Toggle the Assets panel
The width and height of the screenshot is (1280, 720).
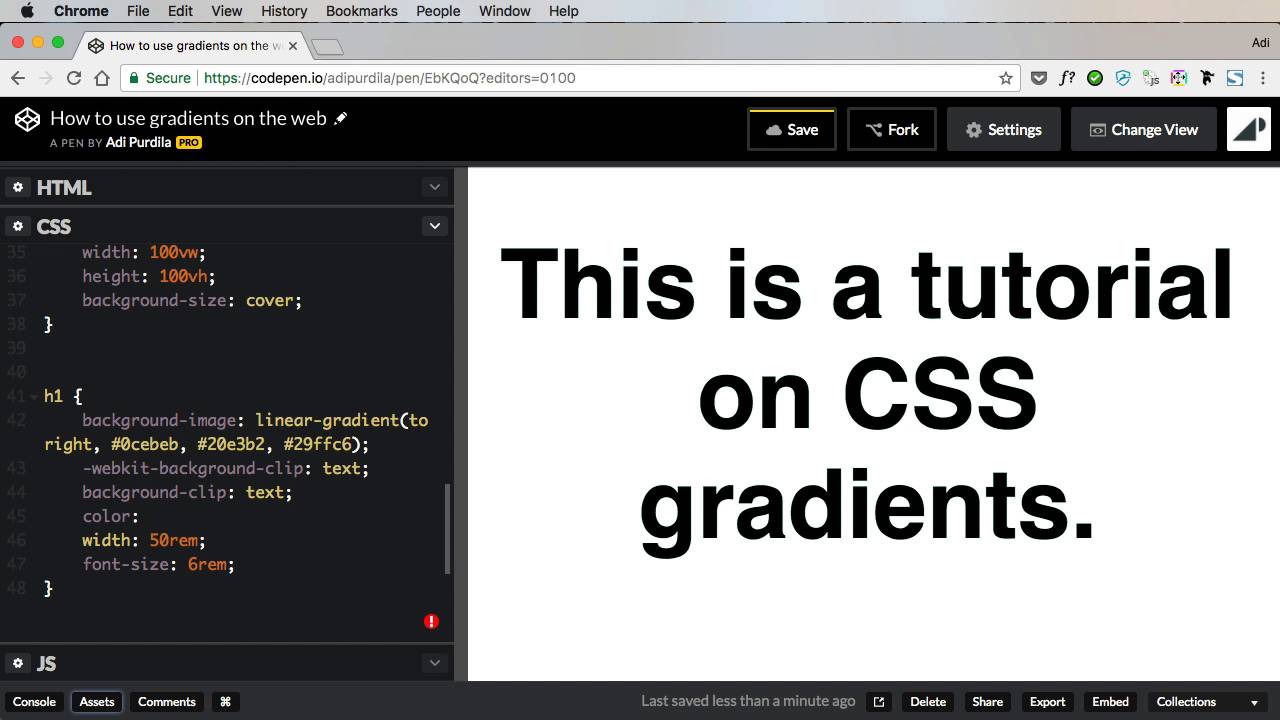(x=97, y=702)
